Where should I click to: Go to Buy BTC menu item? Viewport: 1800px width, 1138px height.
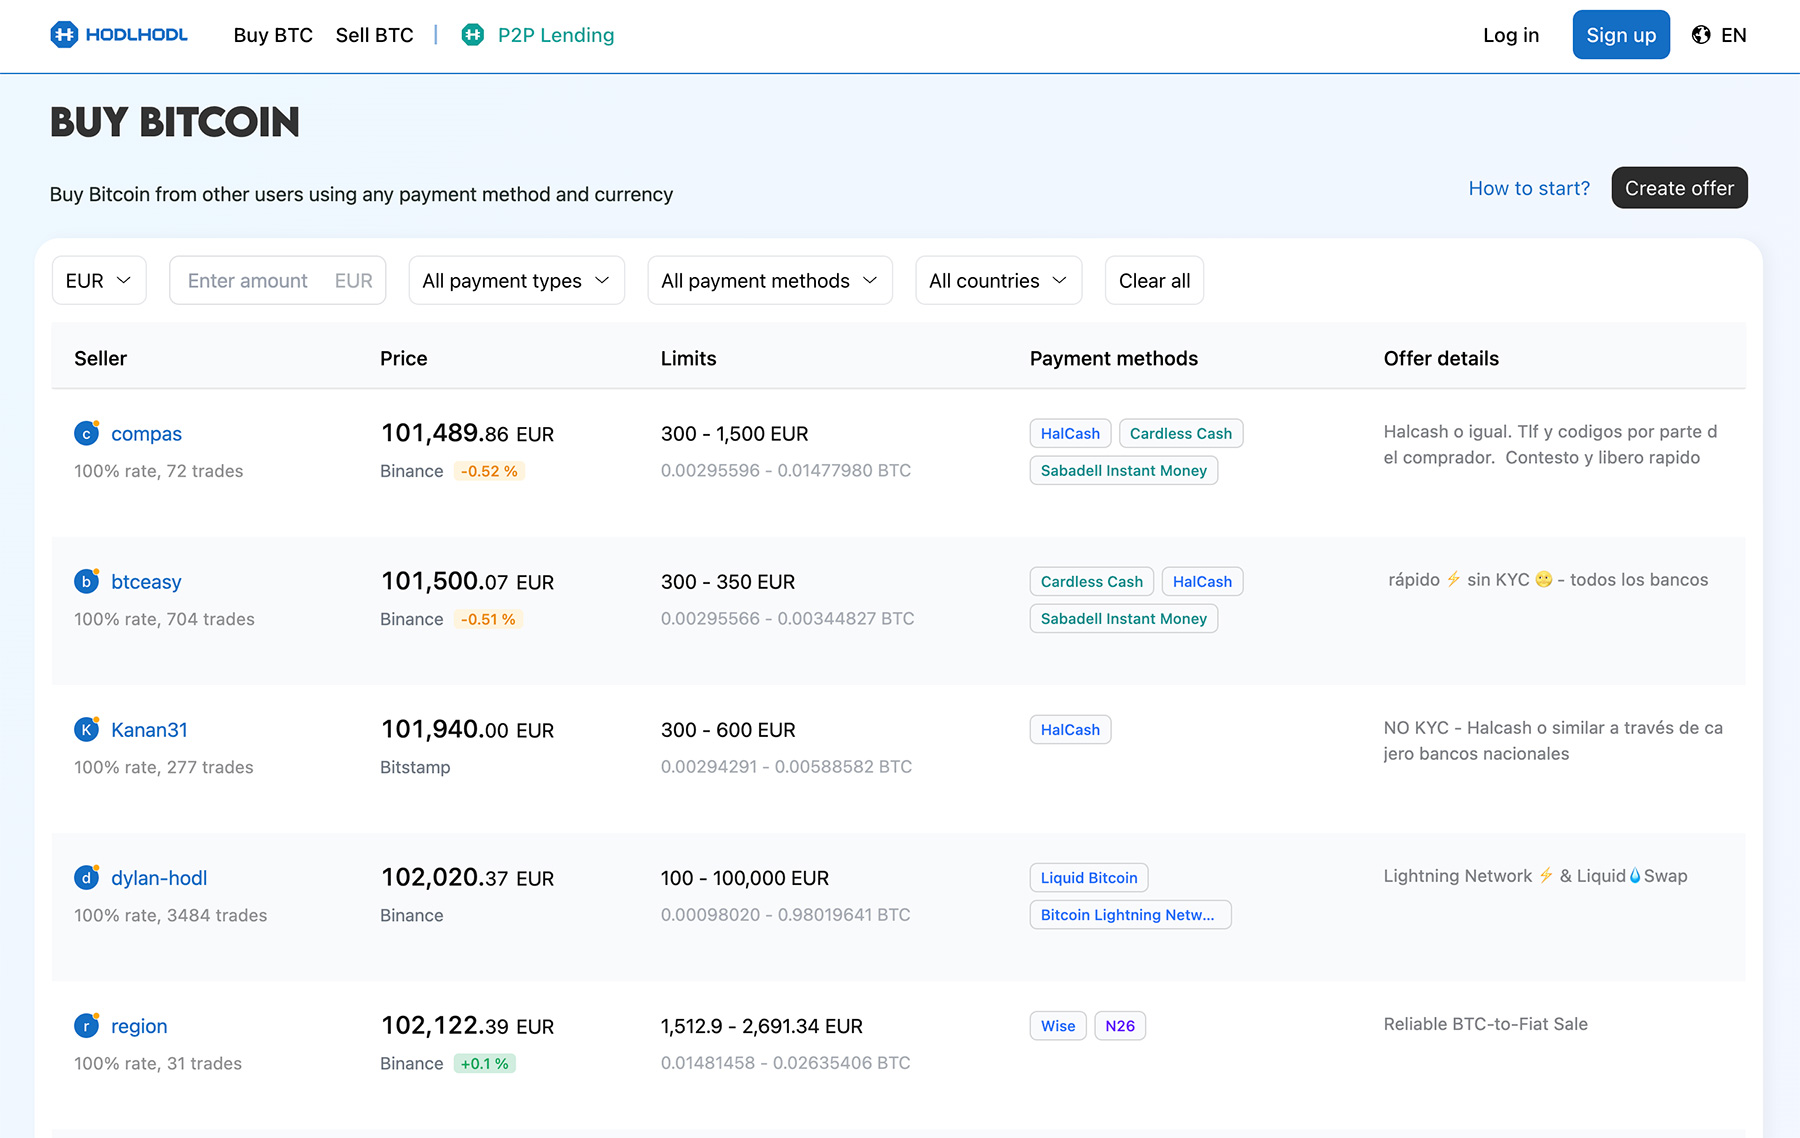pos(273,35)
